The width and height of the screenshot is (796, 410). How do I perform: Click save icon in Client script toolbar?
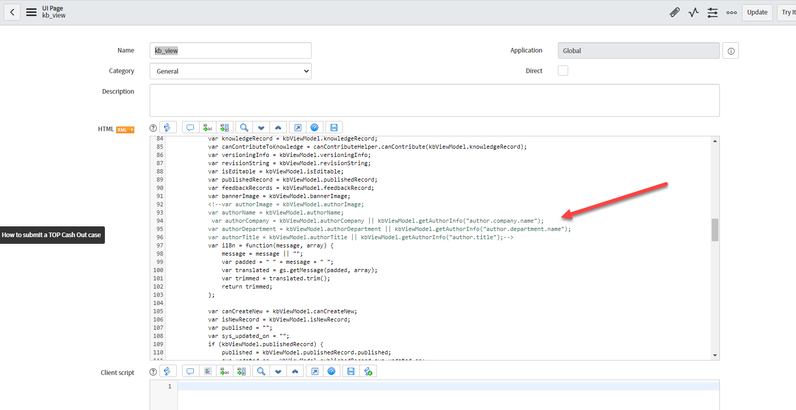click(351, 372)
